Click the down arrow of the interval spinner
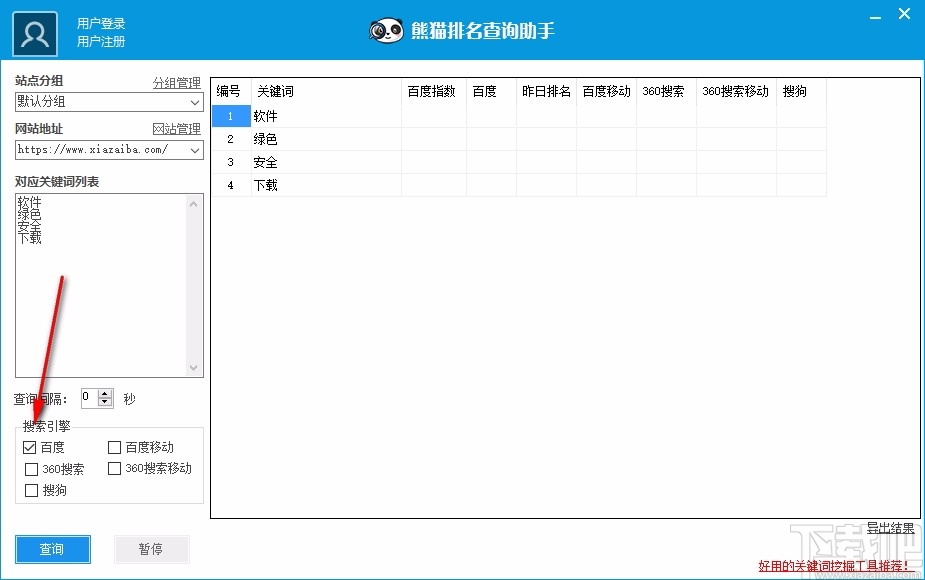925x580 pixels. [106, 402]
